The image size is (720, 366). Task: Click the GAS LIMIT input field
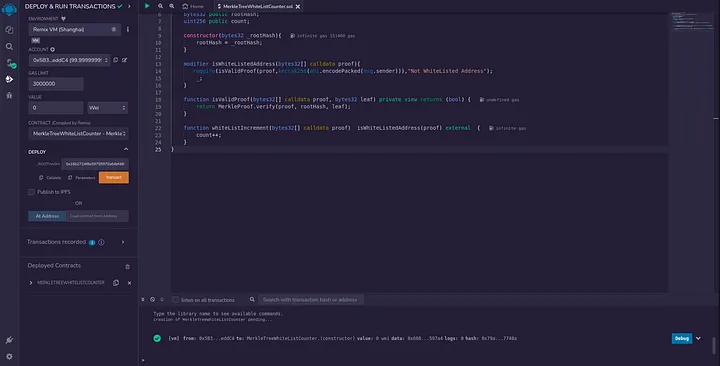pyautogui.click(x=56, y=84)
